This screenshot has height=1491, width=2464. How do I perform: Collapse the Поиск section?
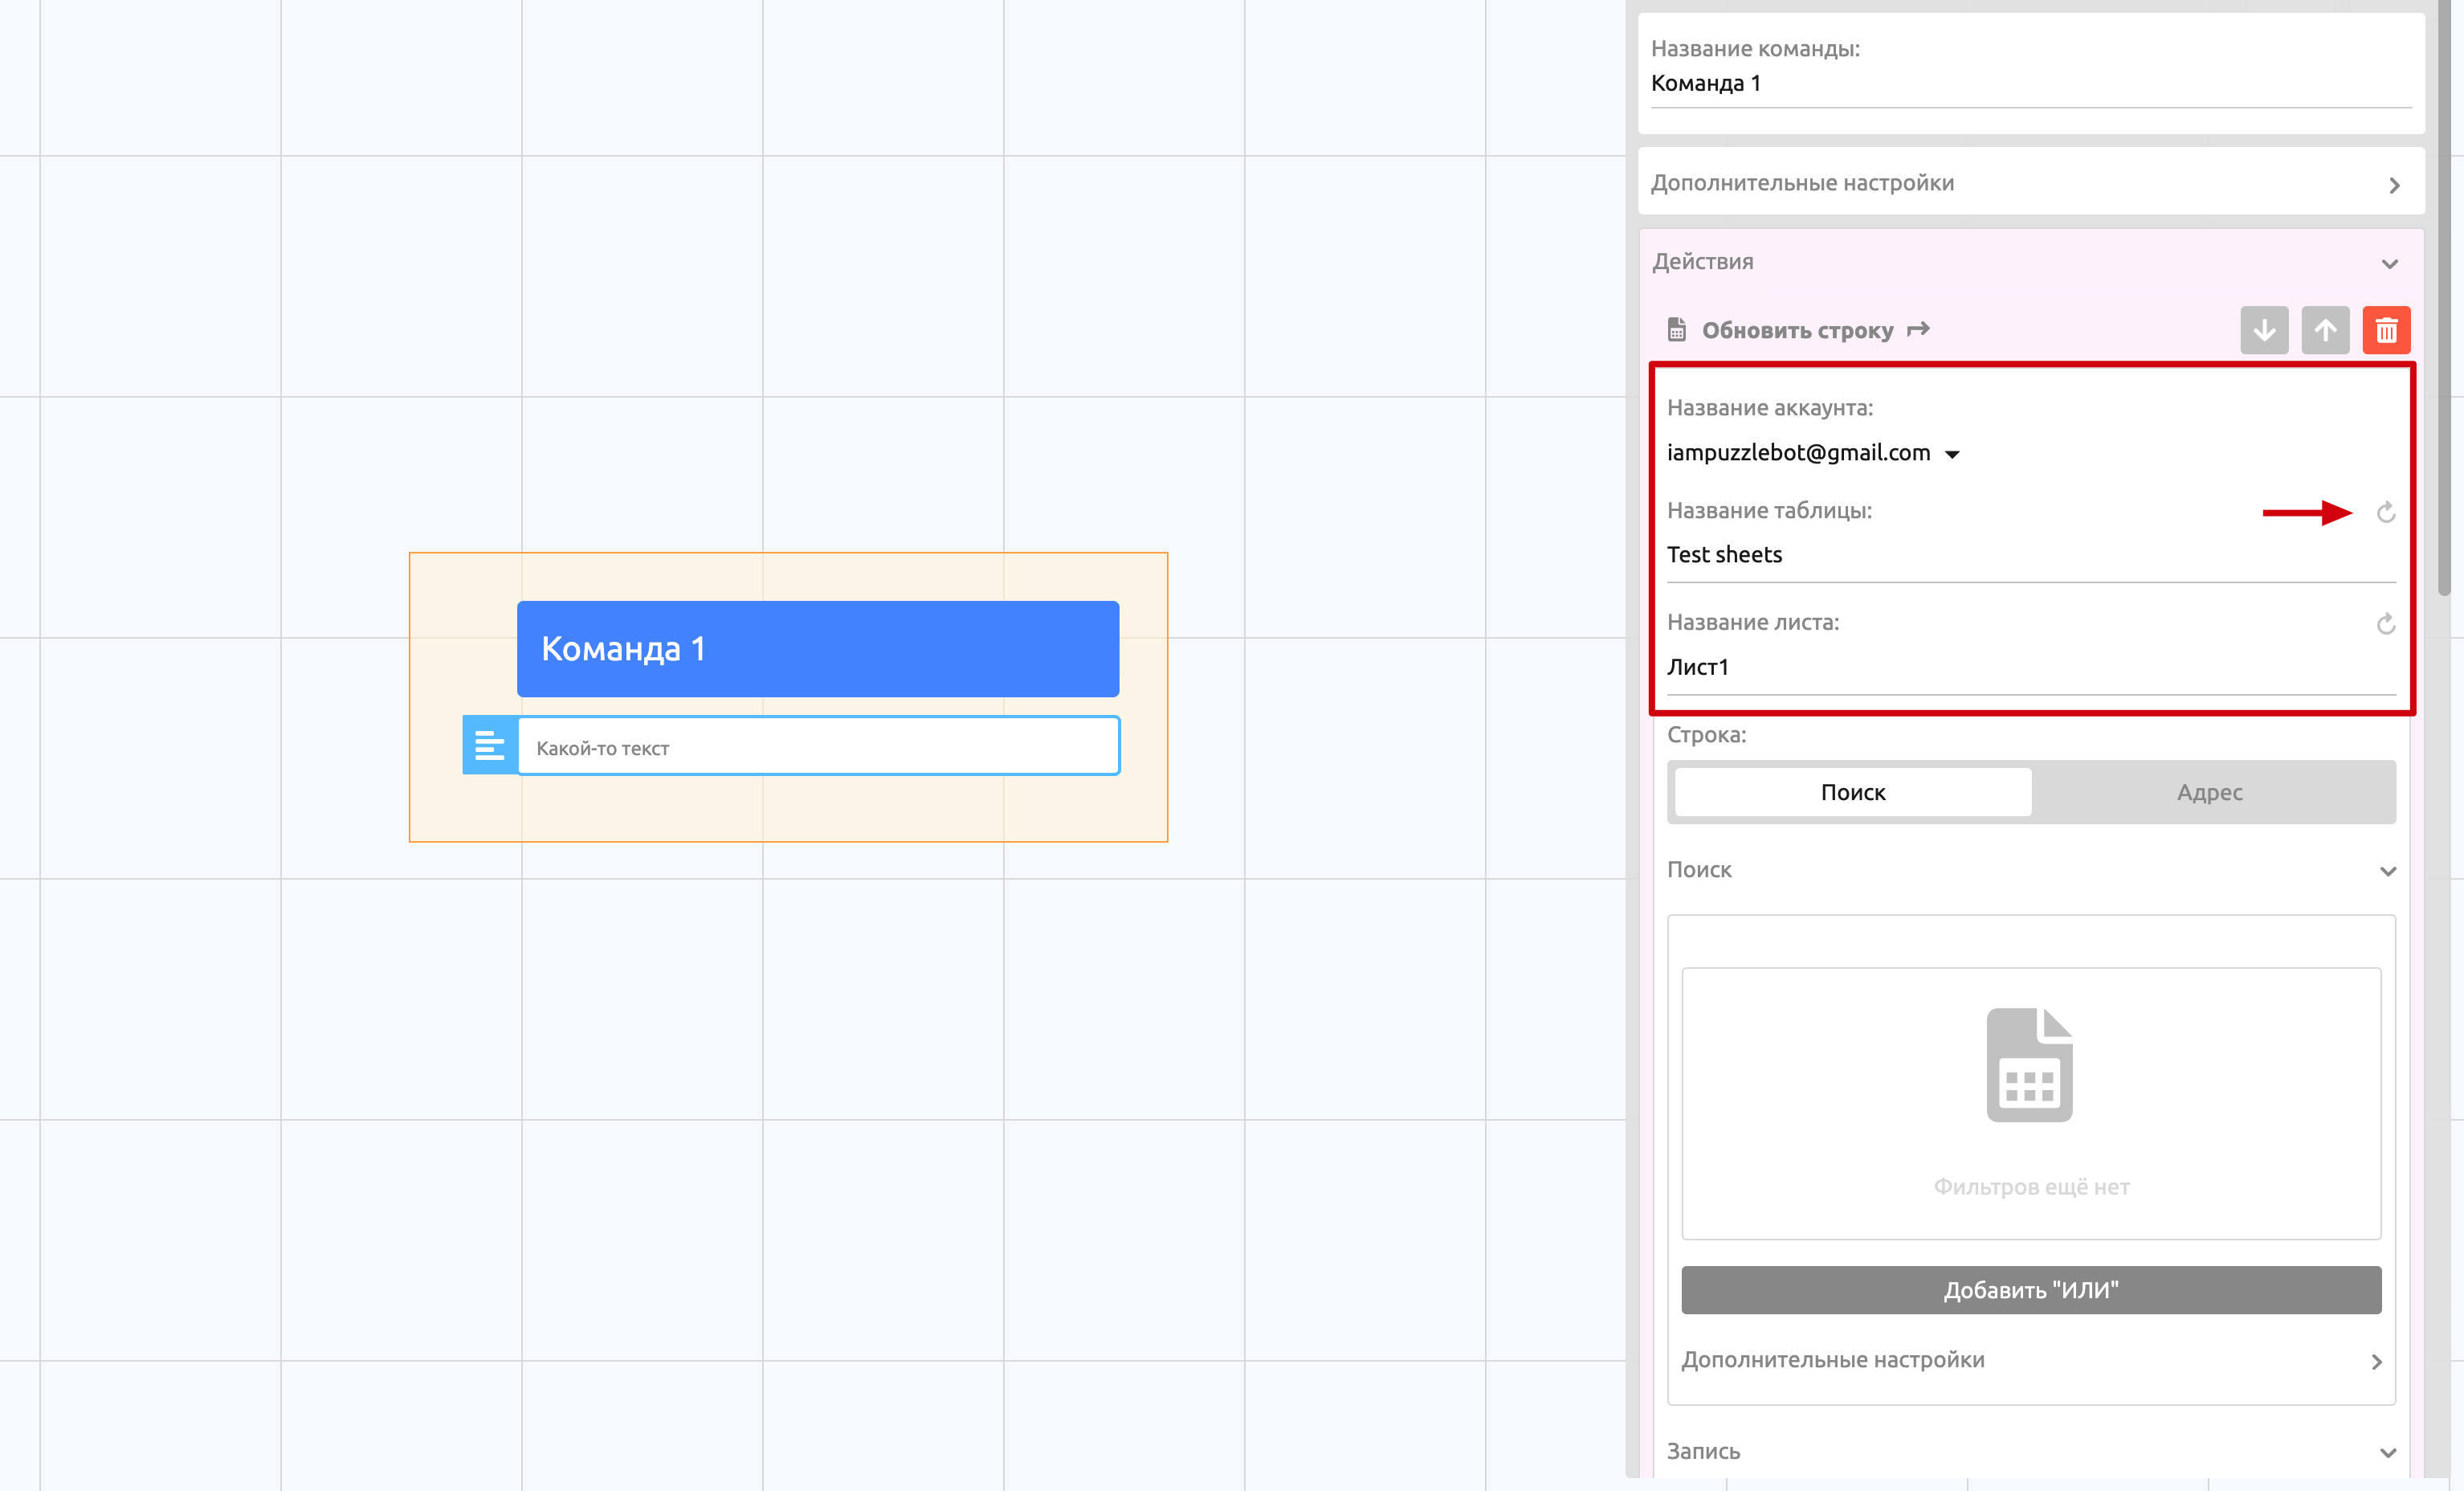[x=2031, y=870]
